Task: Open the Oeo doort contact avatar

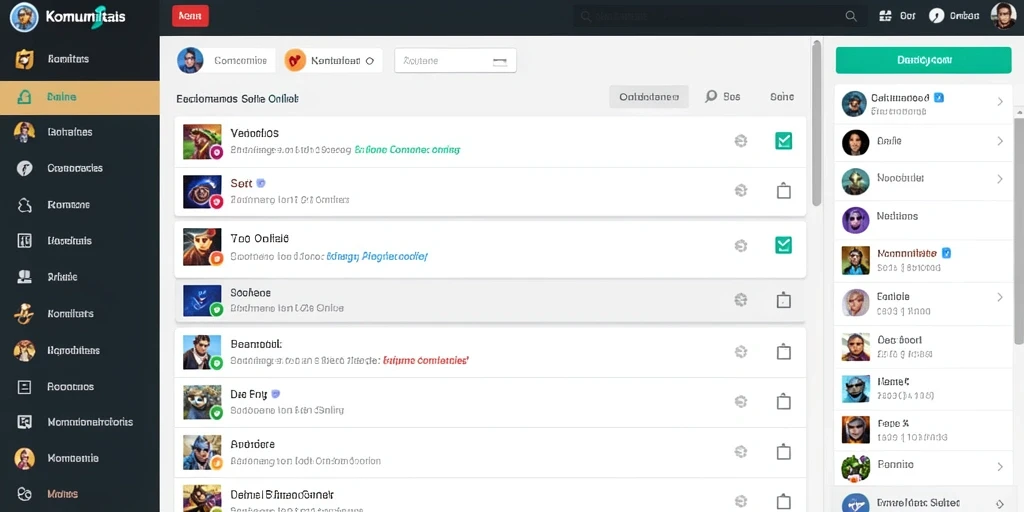Action: pos(856,347)
